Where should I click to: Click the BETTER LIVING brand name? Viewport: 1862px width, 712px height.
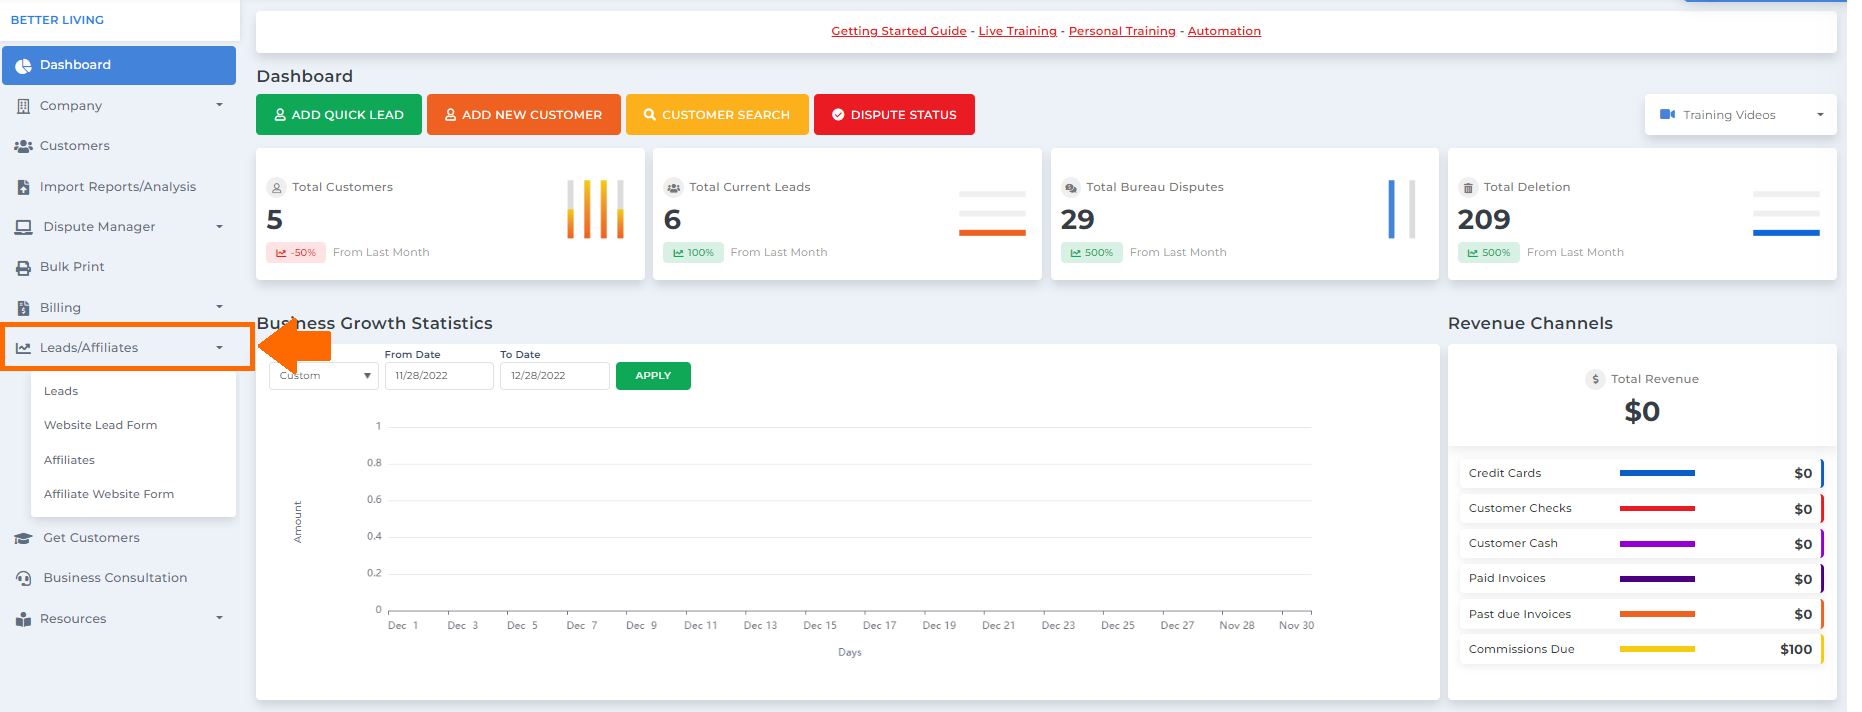pos(57,20)
